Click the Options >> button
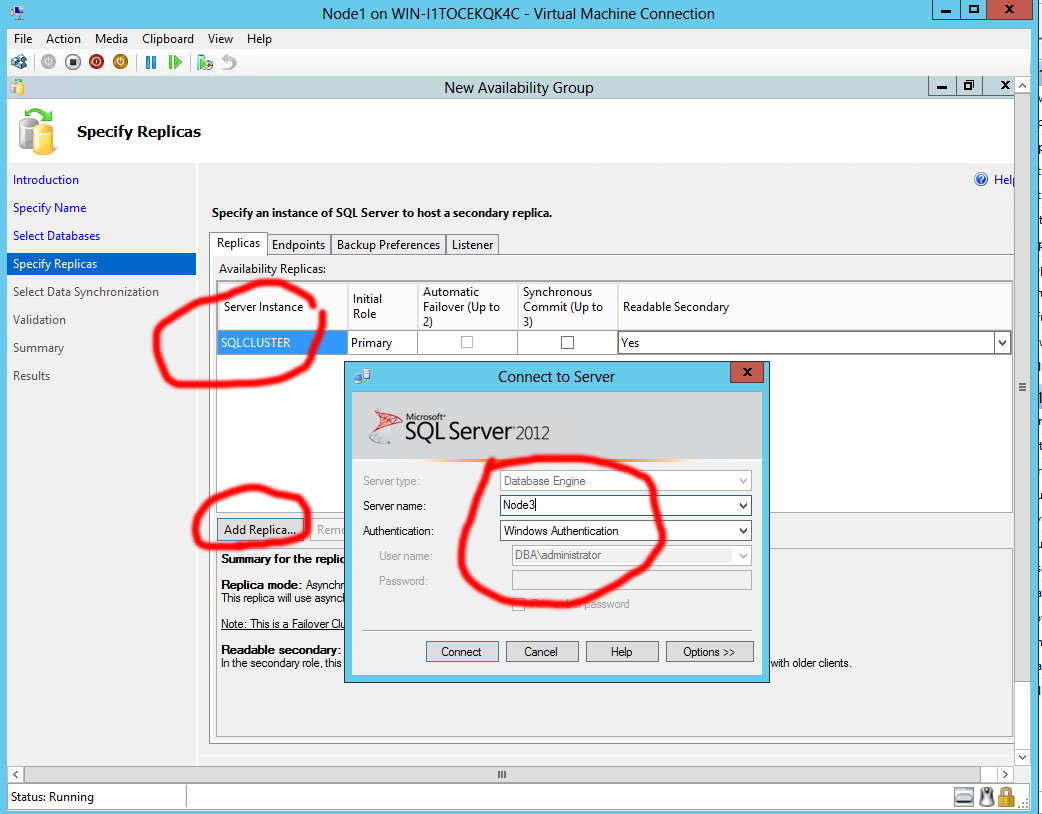The image size is (1042, 814). (709, 652)
